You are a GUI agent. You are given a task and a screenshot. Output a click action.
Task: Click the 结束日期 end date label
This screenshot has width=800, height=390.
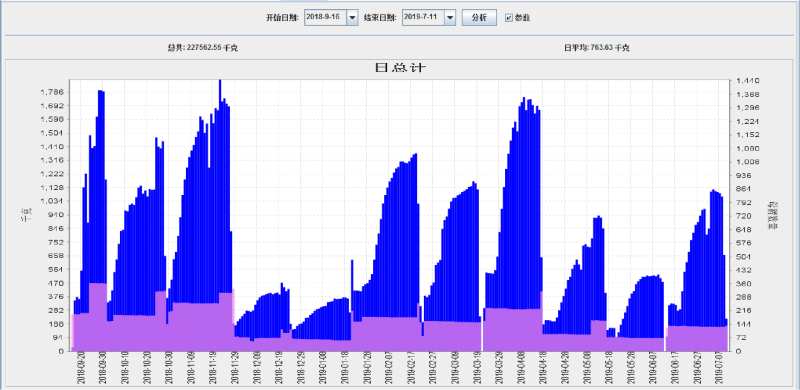[x=380, y=18]
